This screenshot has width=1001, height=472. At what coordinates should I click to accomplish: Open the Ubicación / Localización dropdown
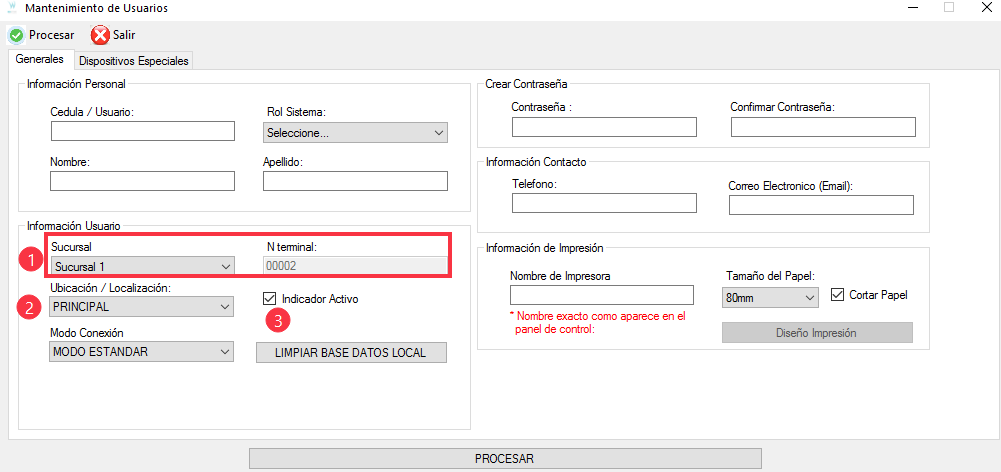[x=141, y=306]
